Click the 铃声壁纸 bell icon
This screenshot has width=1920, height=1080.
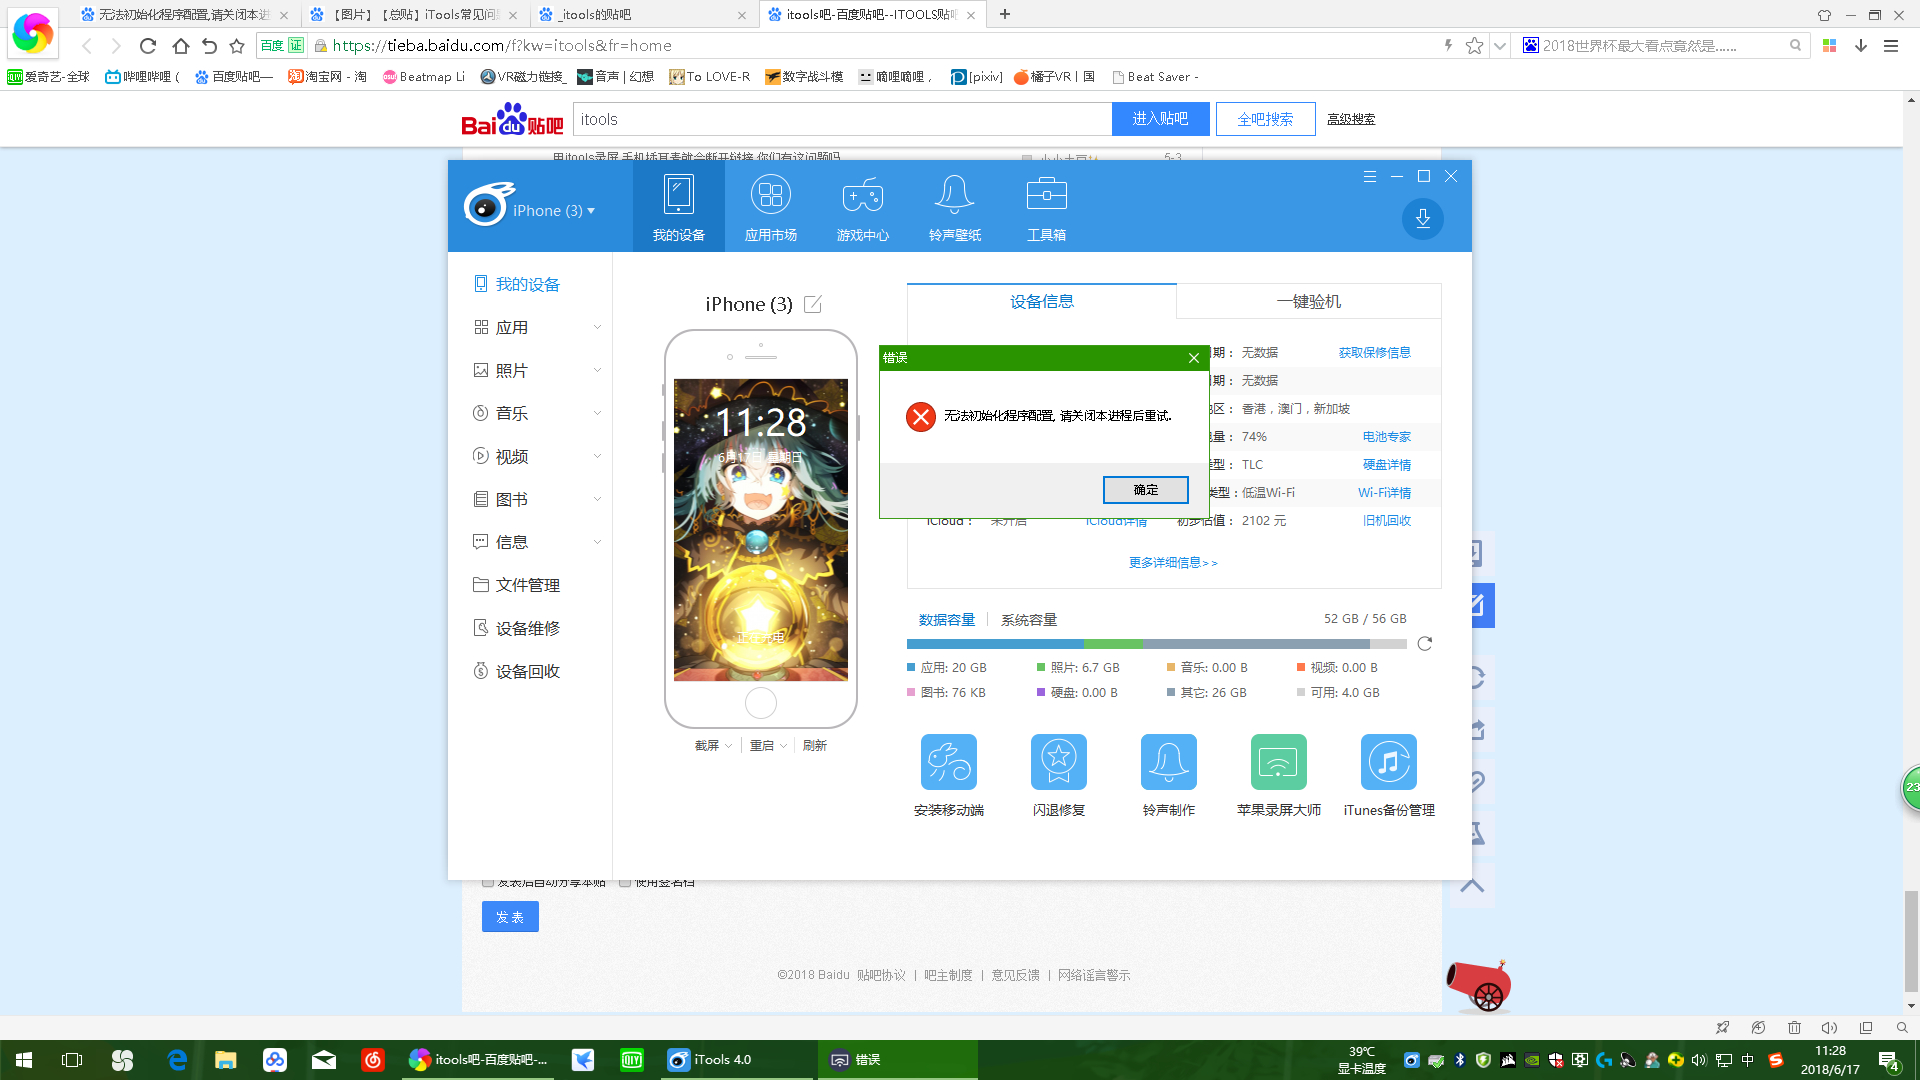tap(954, 195)
